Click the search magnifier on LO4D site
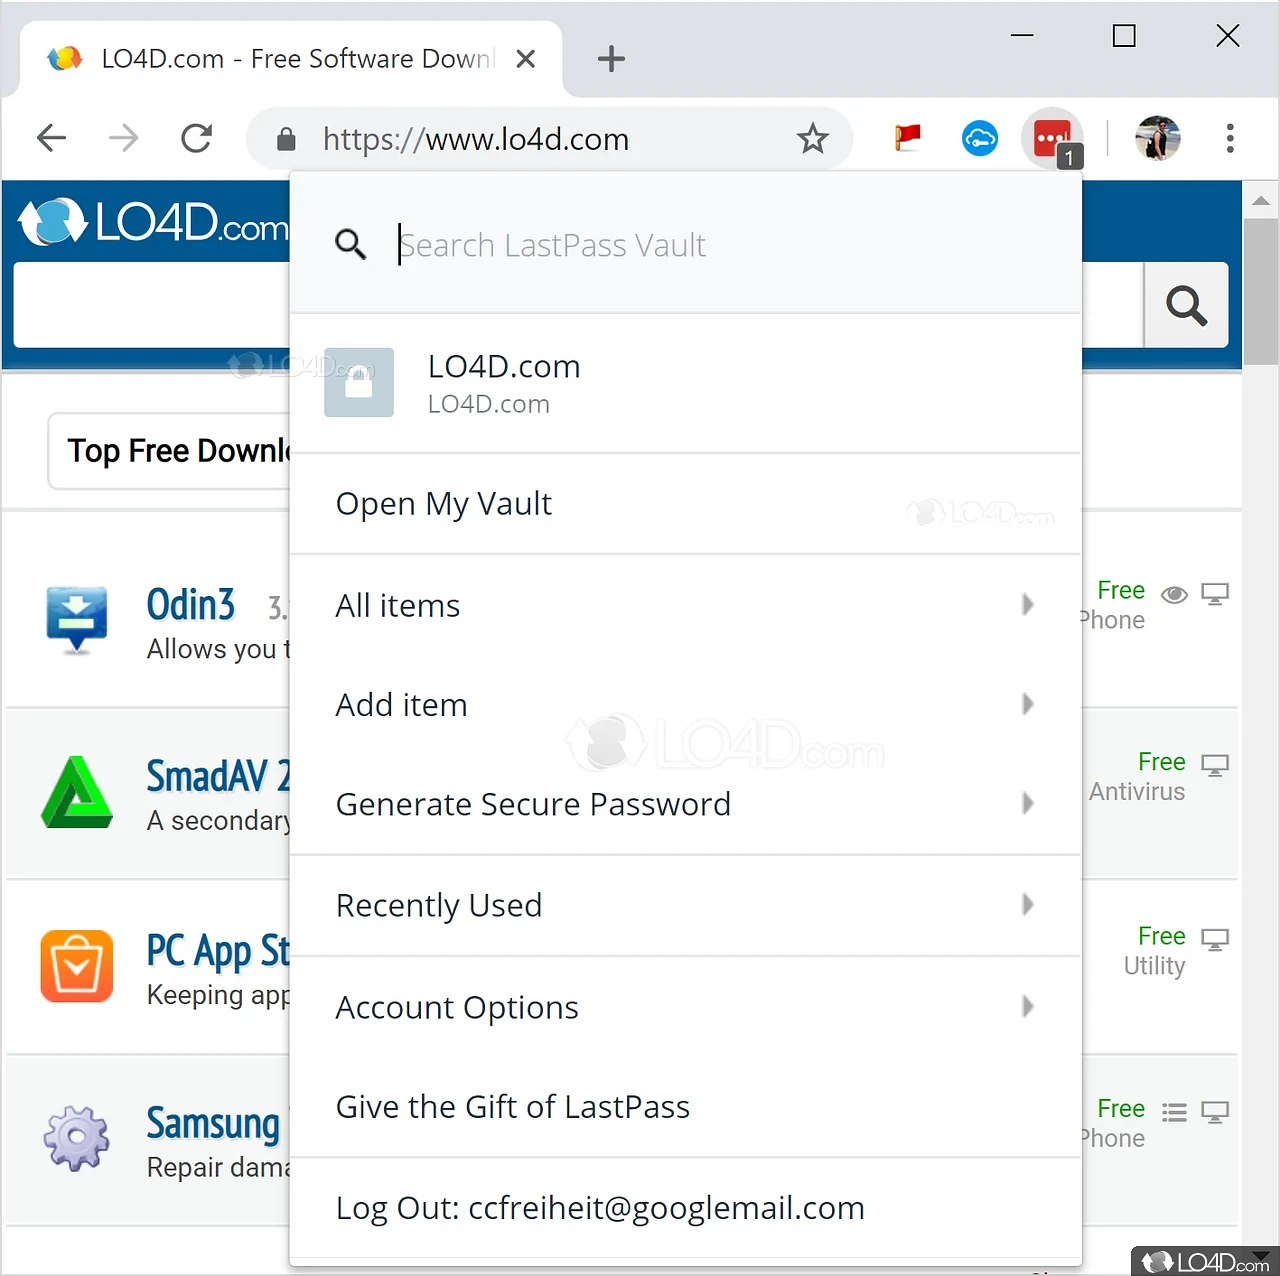Viewport: 1280px width, 1276px height. tap(1186, 306)
